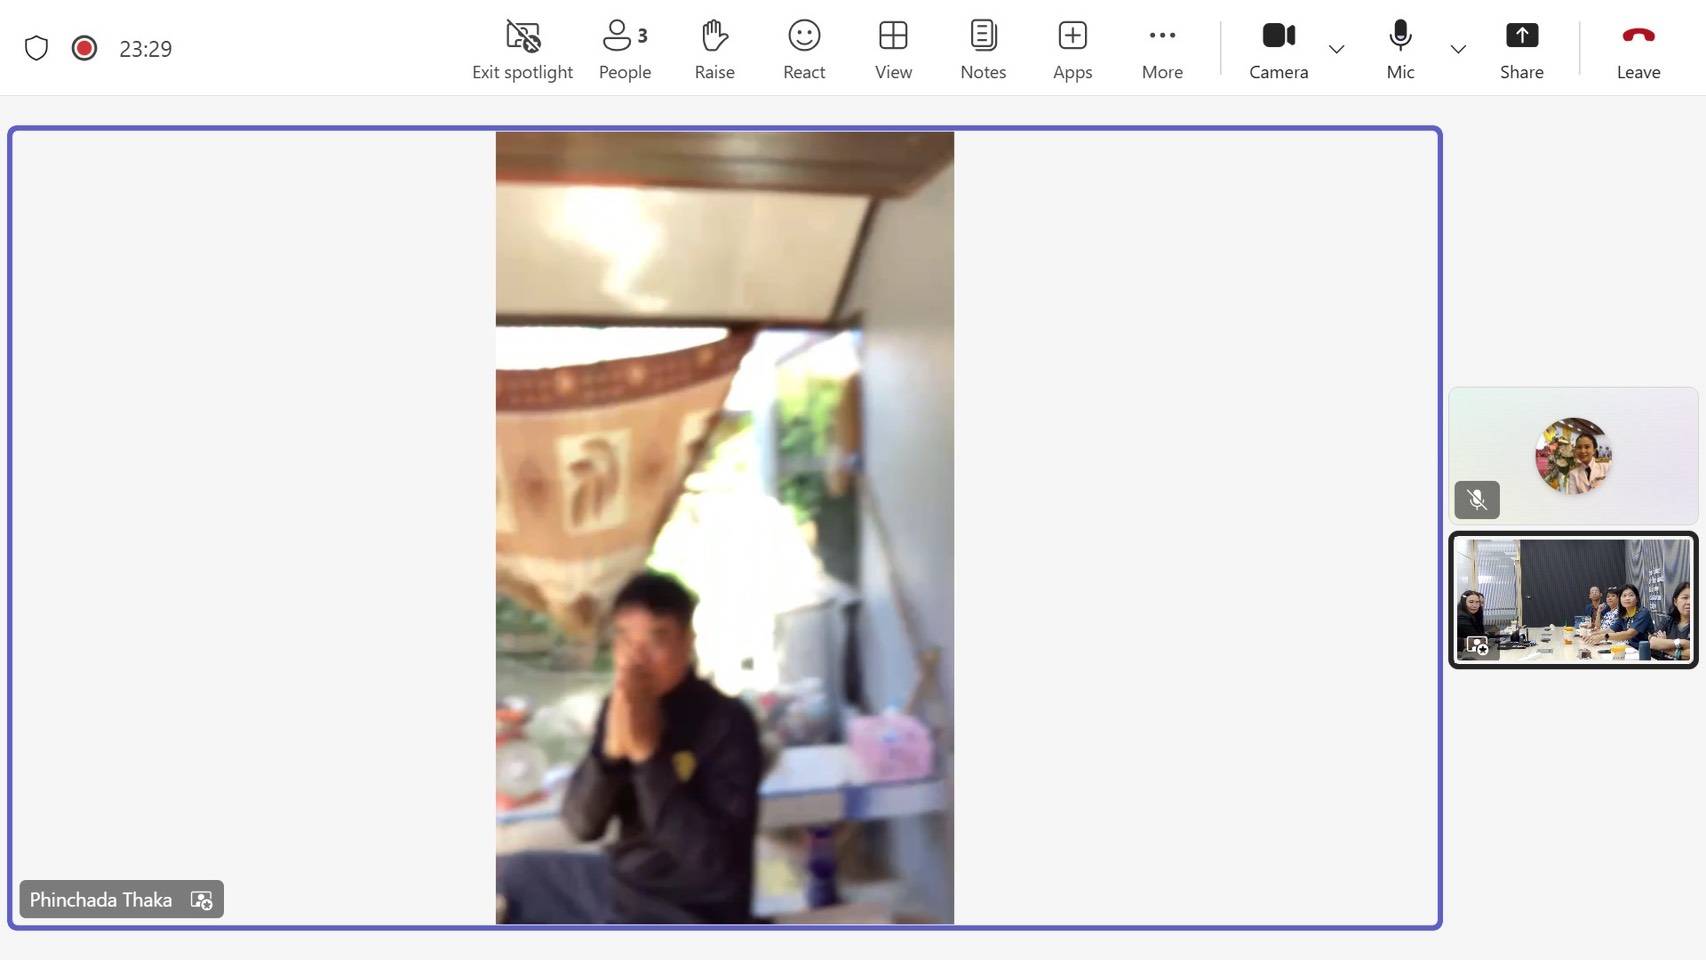Viewport: 1706px width, 960px height.
Task: Share your screen content
Action: tap(1521, 49)
